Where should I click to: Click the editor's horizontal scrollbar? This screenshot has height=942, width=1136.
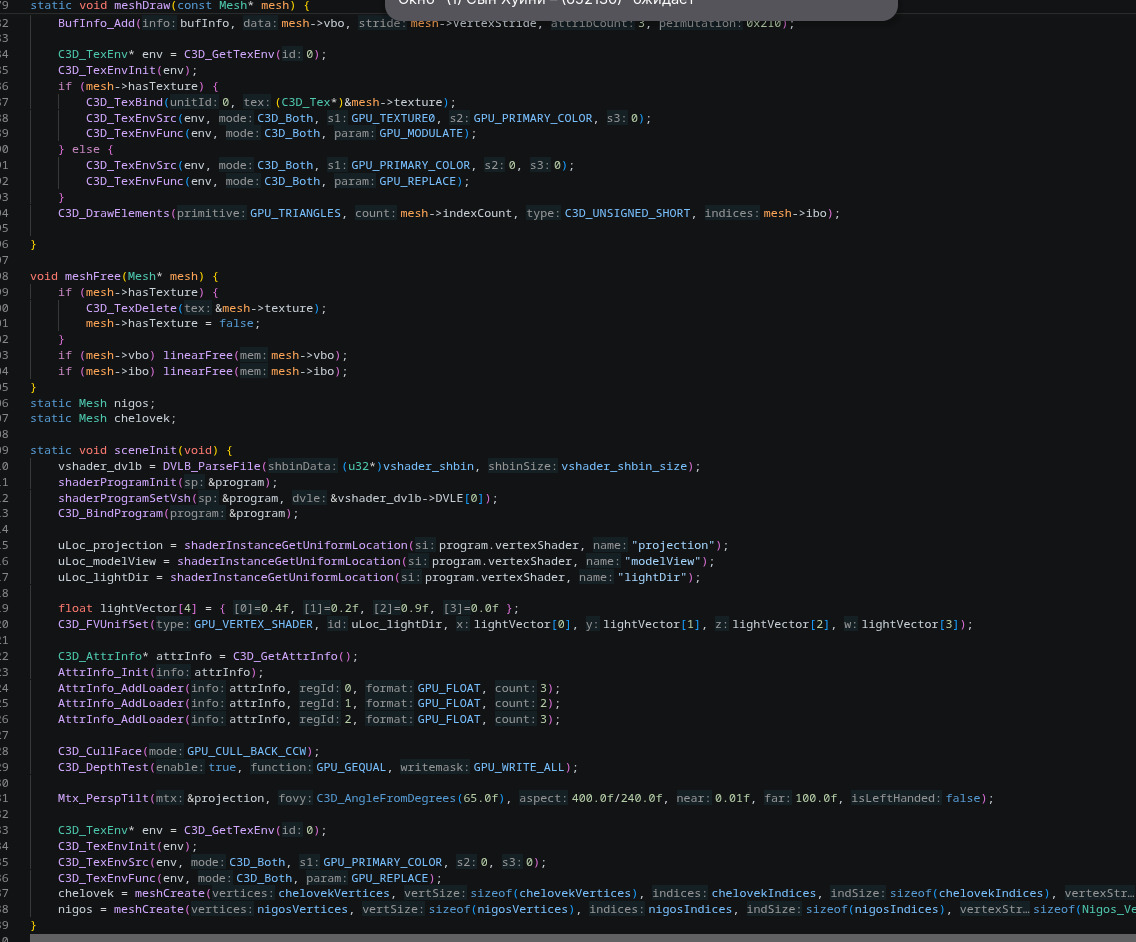pos(582,938)
